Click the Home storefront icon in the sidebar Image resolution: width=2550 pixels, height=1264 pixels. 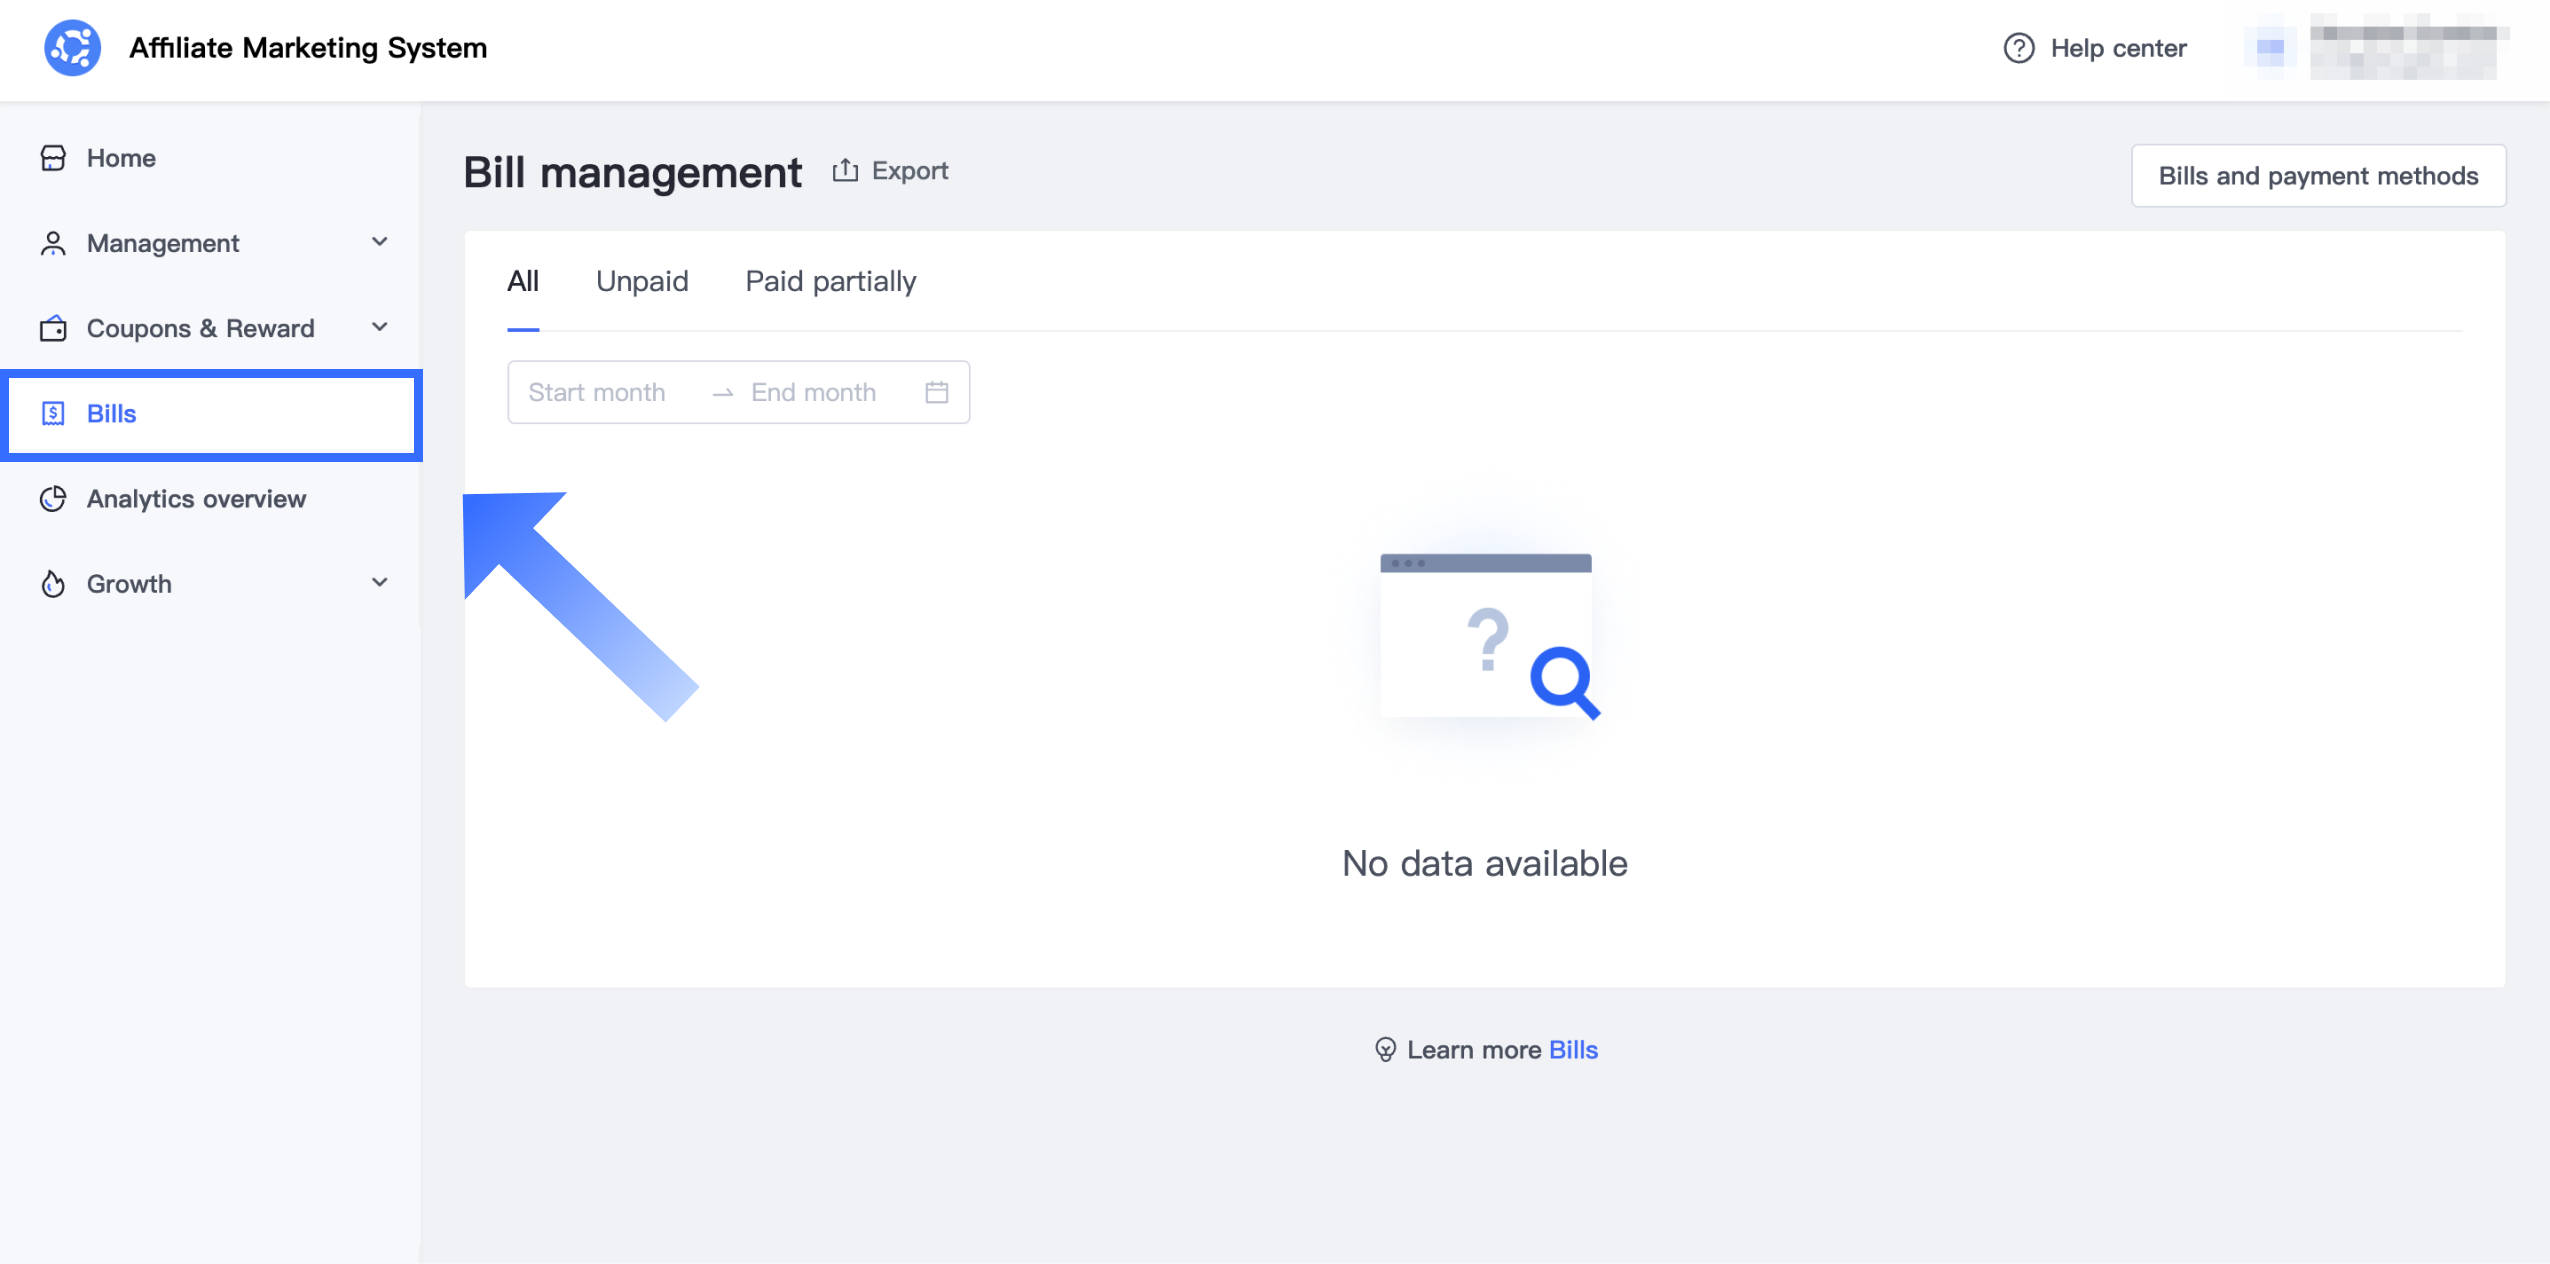coord(53,158)
